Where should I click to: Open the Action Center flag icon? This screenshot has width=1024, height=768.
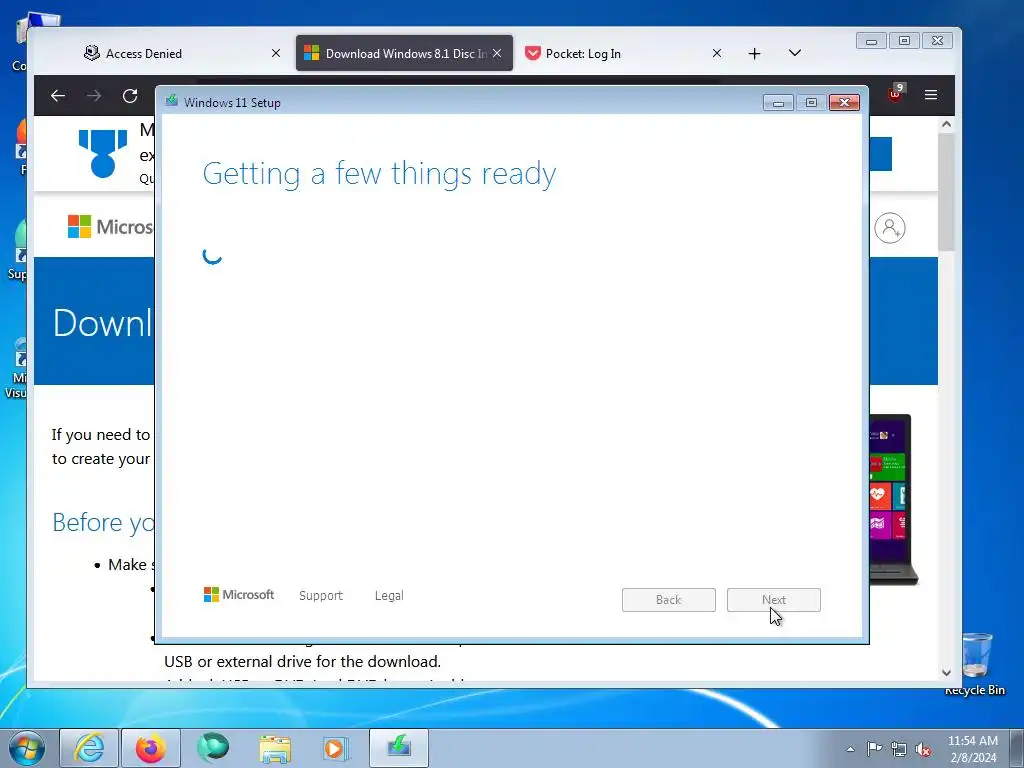874,749
